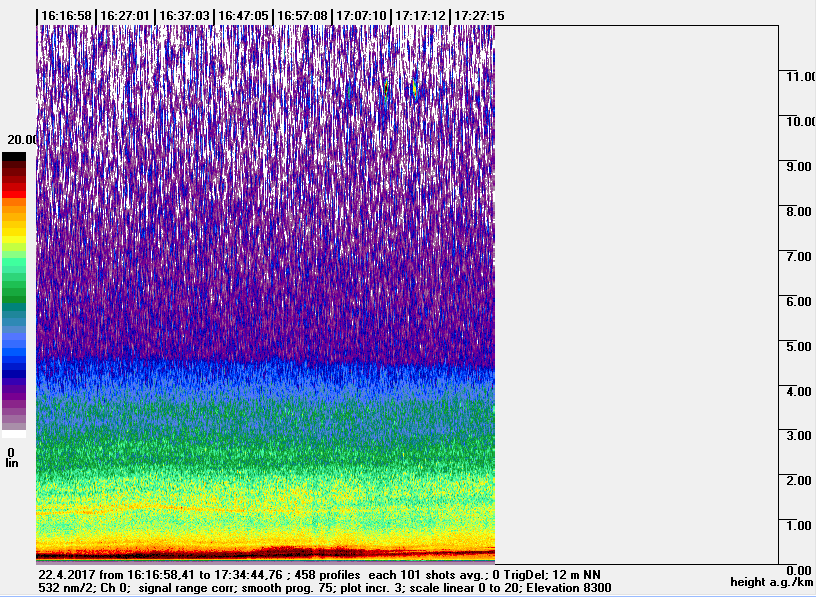The width and height of the screenshot is (816, 597).
Task: Click the 'scale linear 0 to 20' text
Action: point(466,588)
